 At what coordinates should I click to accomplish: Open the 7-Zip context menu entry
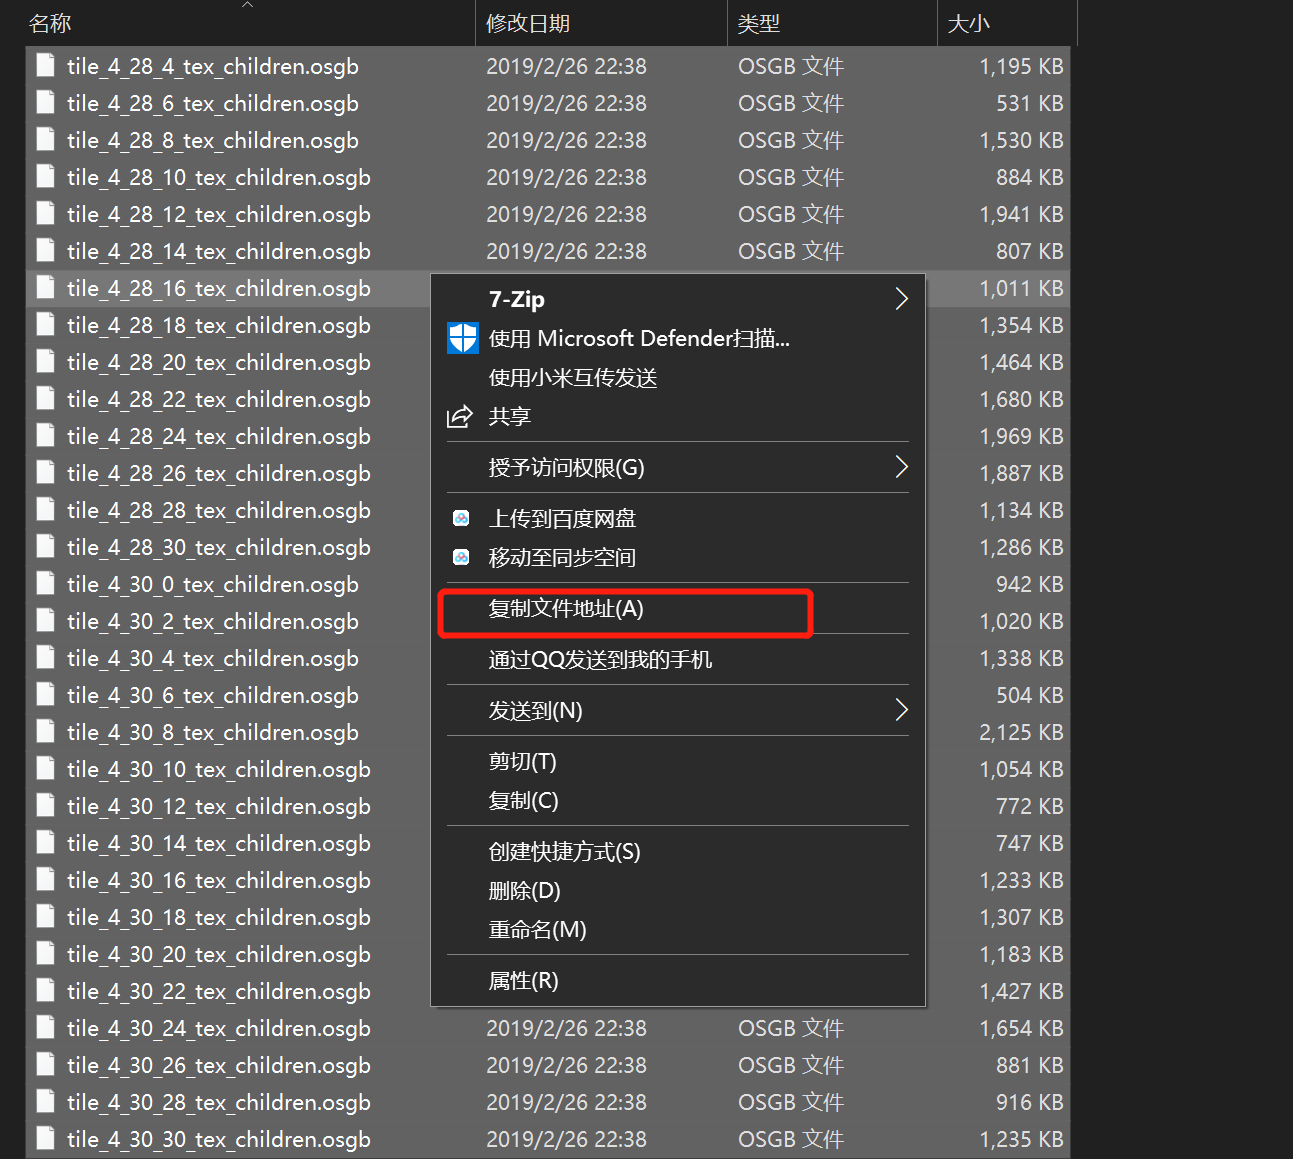(x=678, y=299)
